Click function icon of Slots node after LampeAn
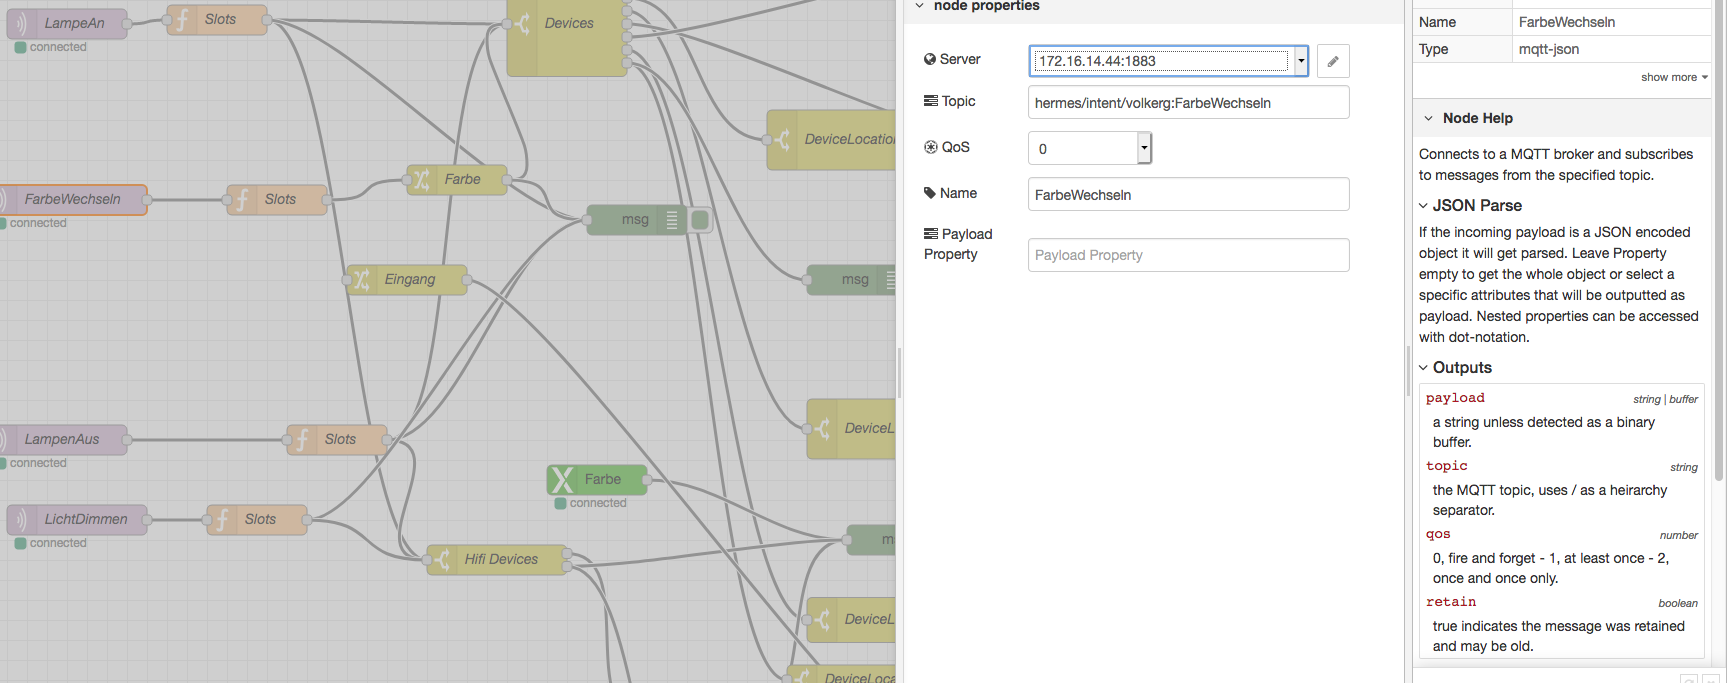Screen dimensions: 1727x683 click(182, 19)
